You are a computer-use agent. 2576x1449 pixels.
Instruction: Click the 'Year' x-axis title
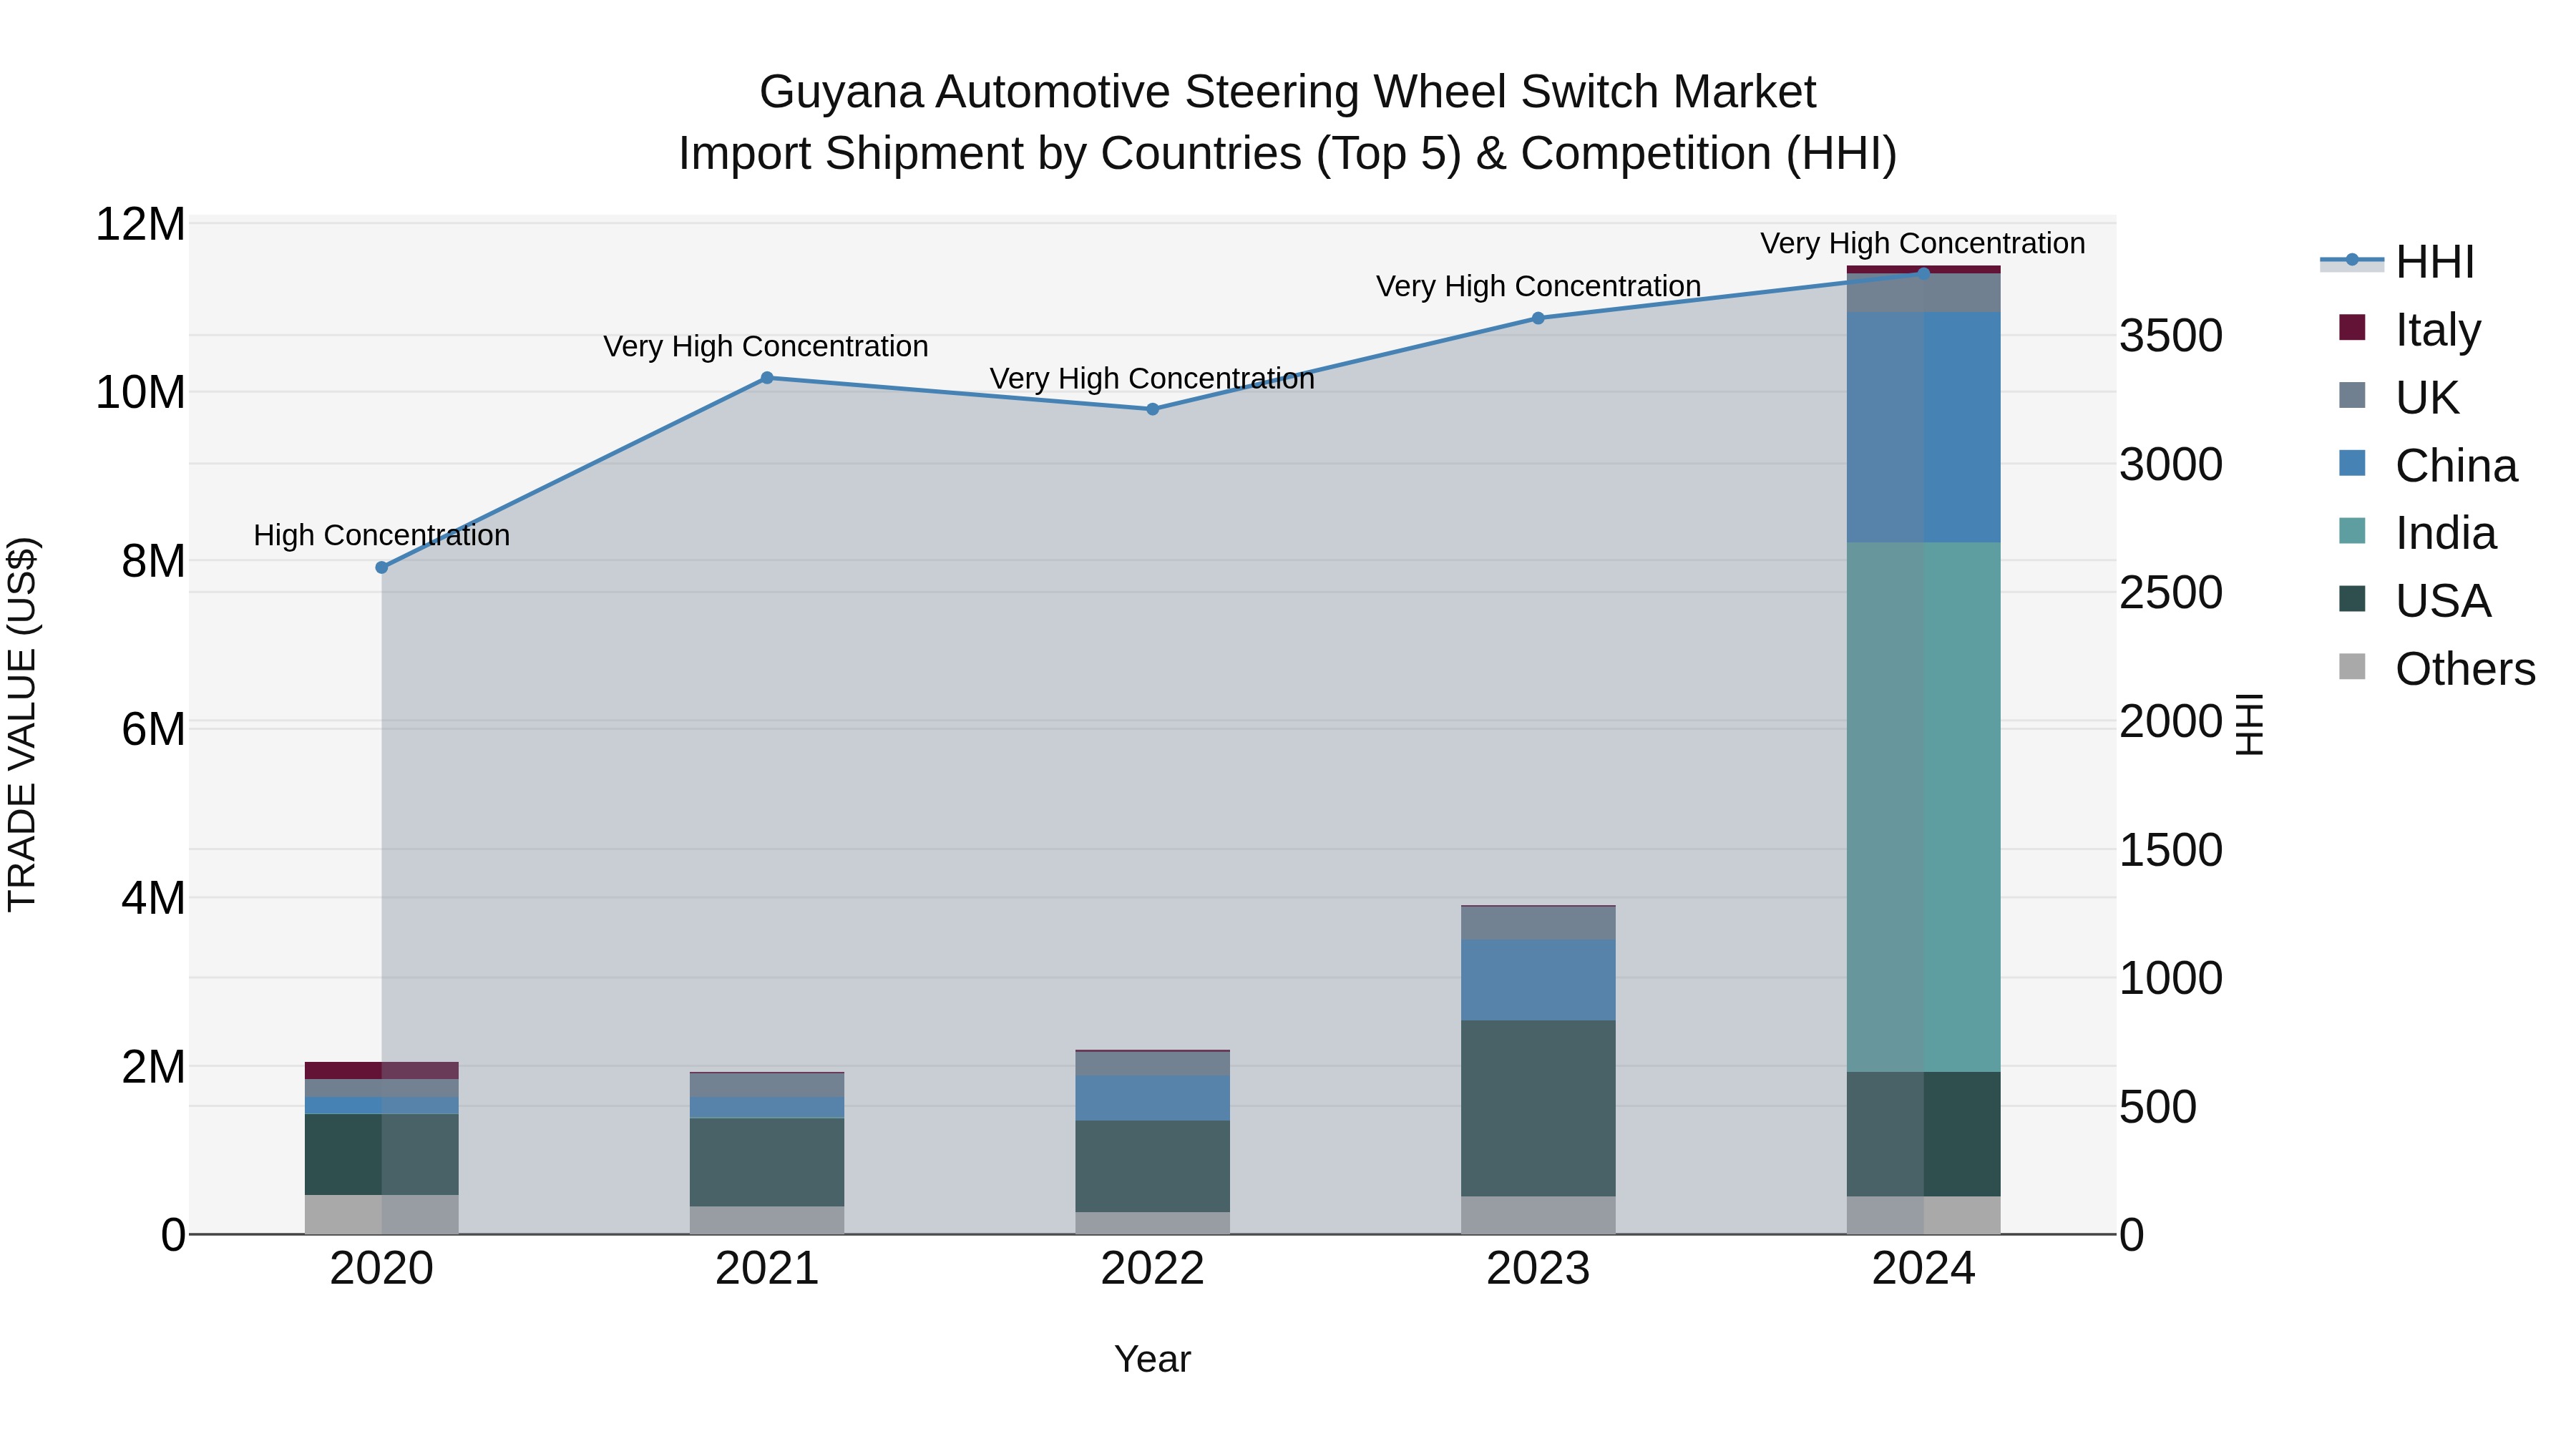click(1152, 1359)
